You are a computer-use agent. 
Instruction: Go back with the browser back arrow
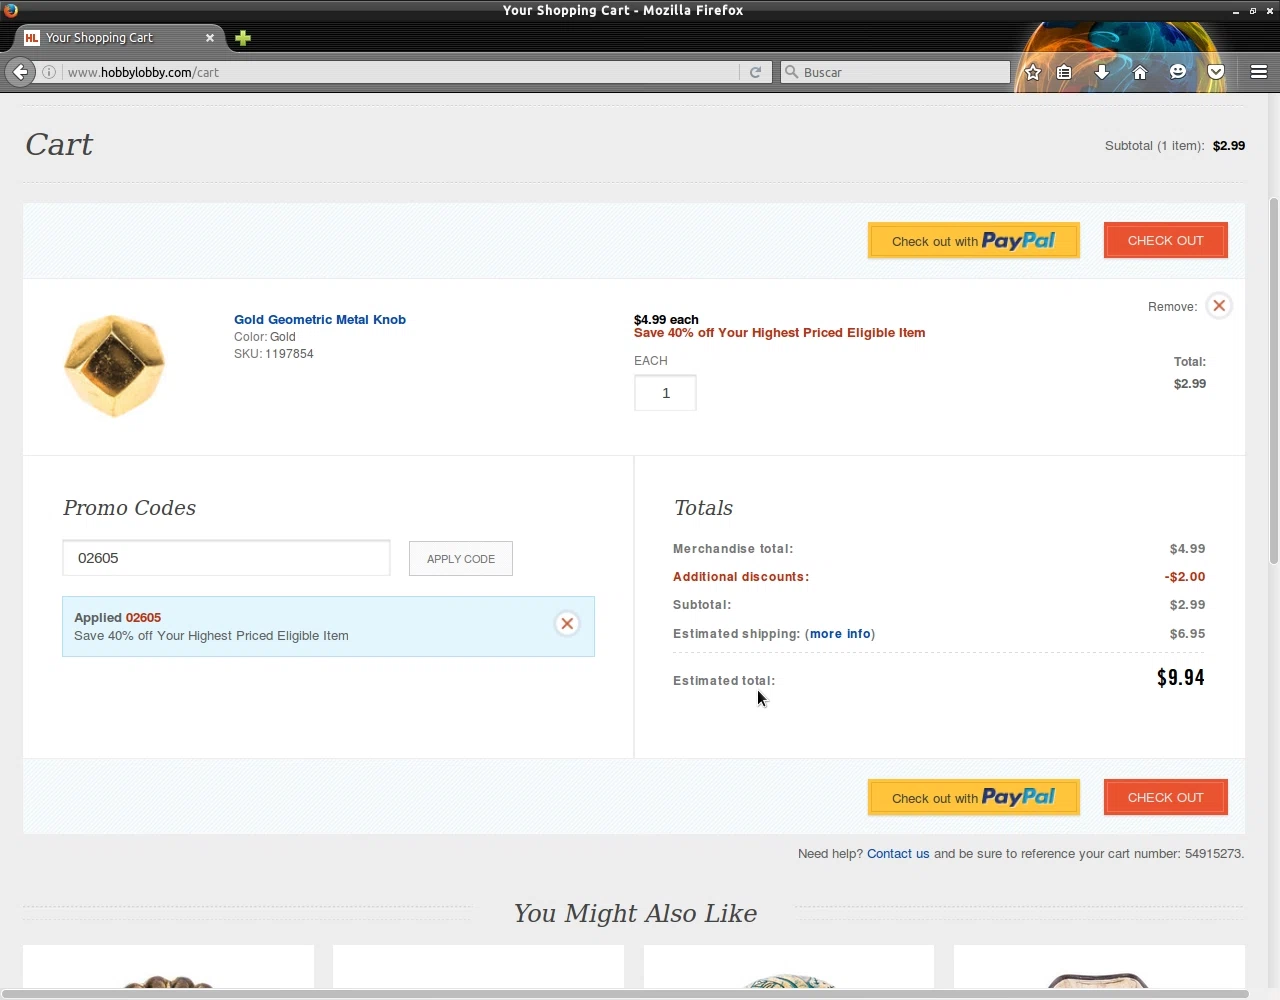[20, 72]
